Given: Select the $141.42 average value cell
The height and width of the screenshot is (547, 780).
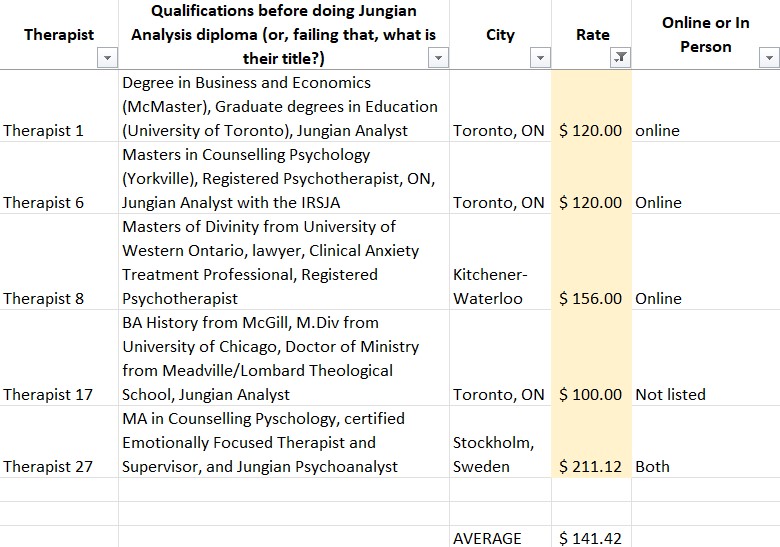Looking at the screenshot, I should 590,538.
